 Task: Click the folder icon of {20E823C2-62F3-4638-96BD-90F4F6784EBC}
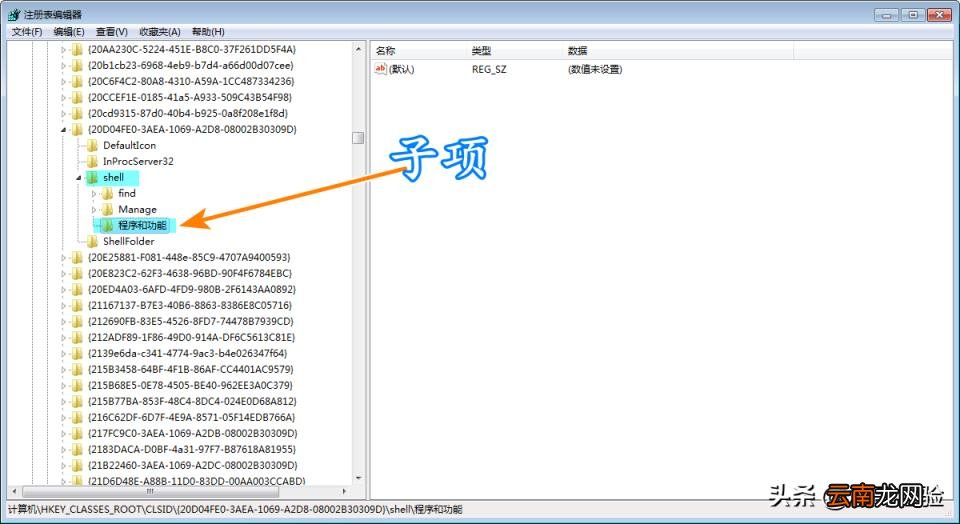77,274
